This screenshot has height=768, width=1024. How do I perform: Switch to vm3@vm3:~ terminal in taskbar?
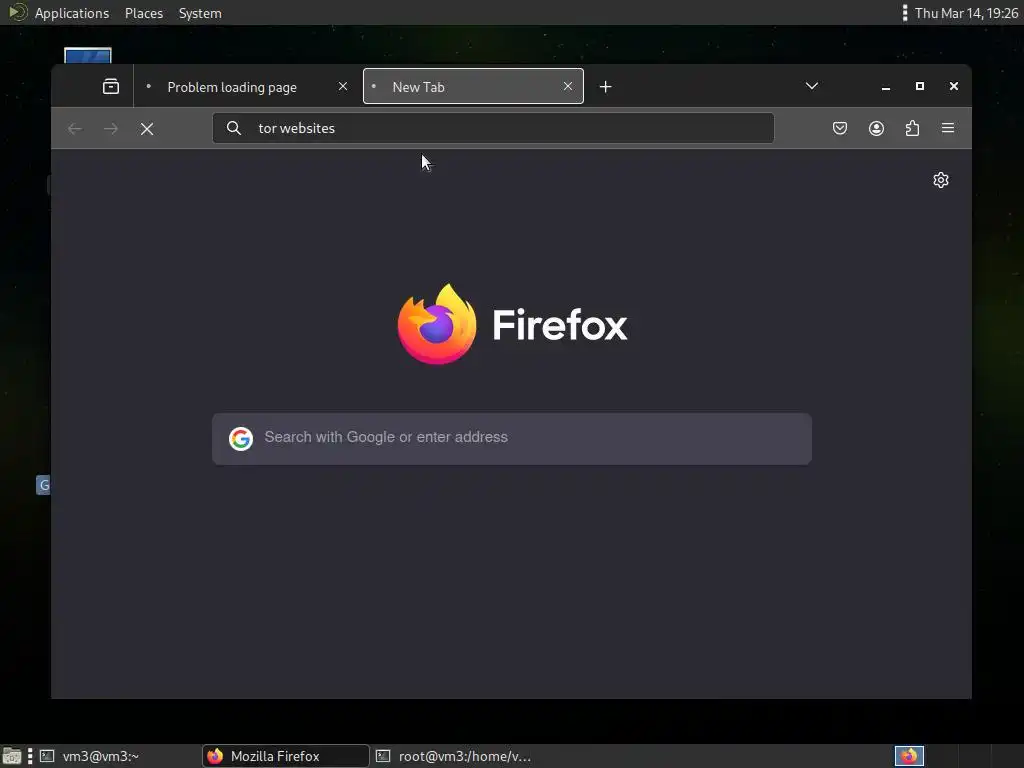point(118,756)
